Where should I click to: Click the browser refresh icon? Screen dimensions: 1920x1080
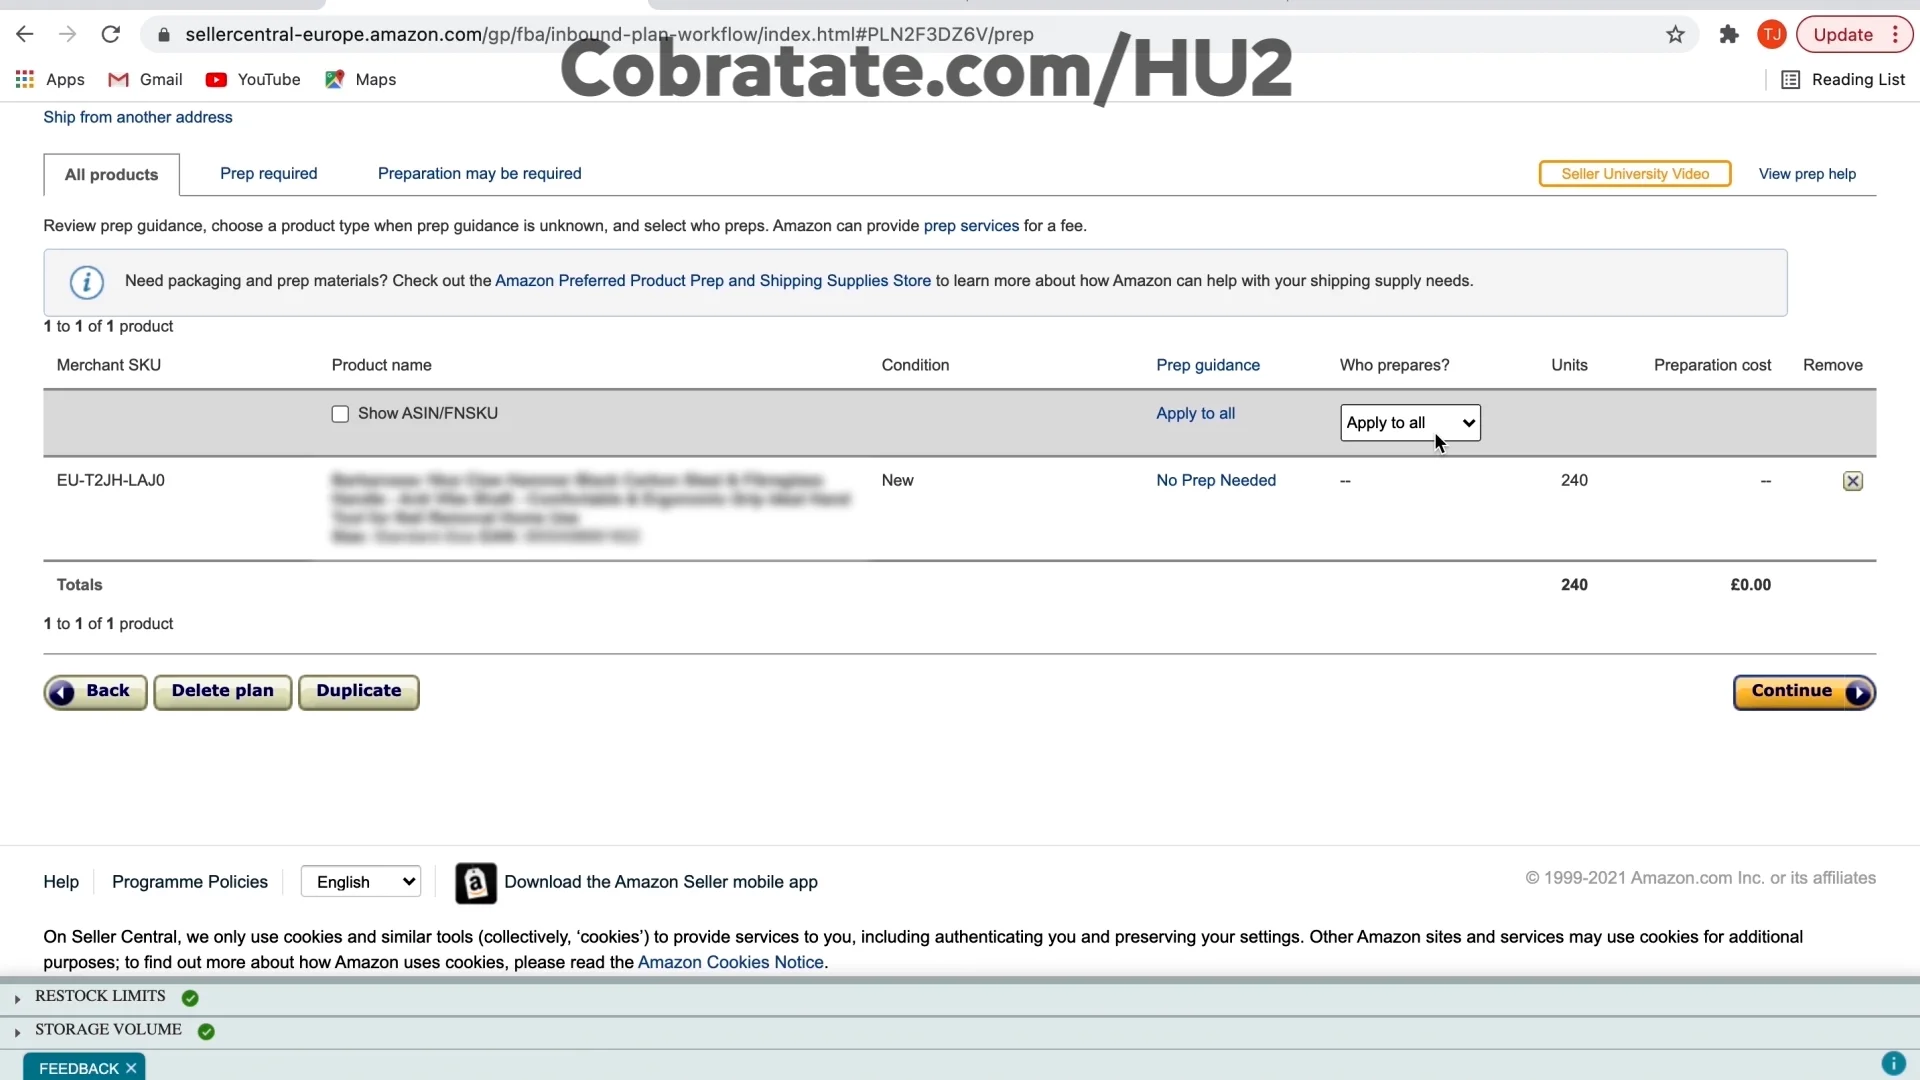point(112,34)
